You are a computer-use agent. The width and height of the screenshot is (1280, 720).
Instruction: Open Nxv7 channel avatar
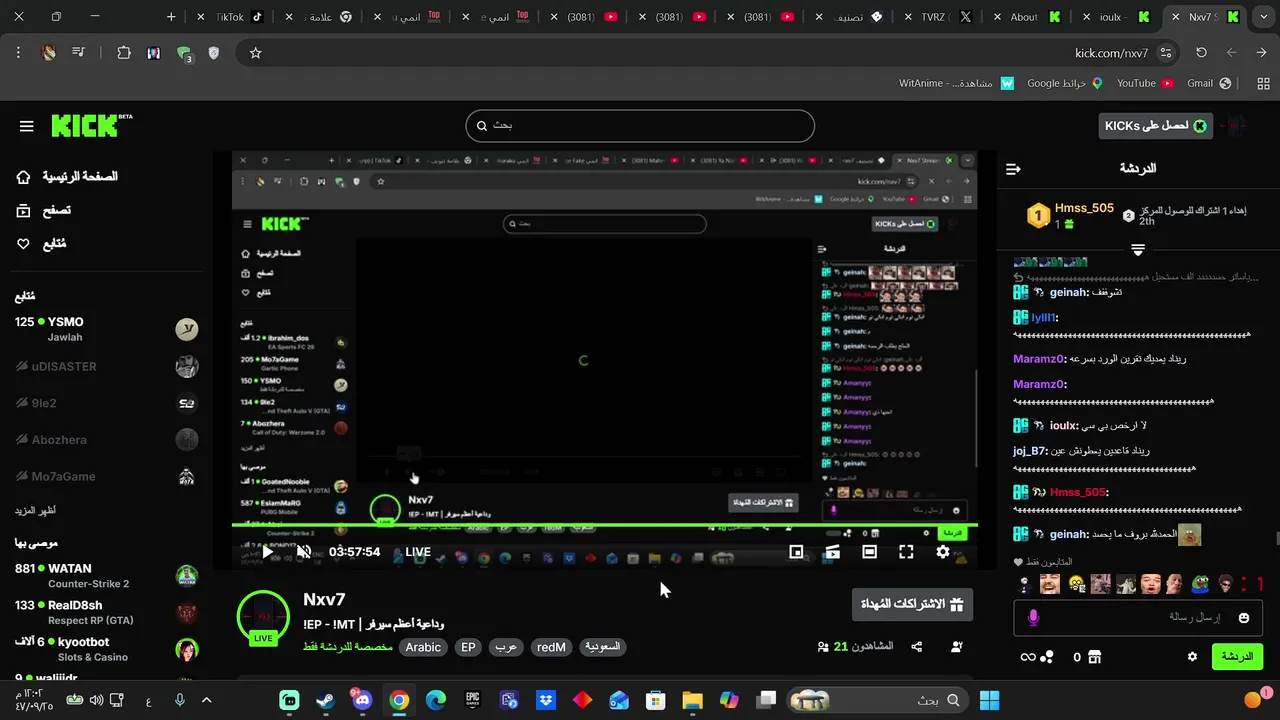[263, 616]
